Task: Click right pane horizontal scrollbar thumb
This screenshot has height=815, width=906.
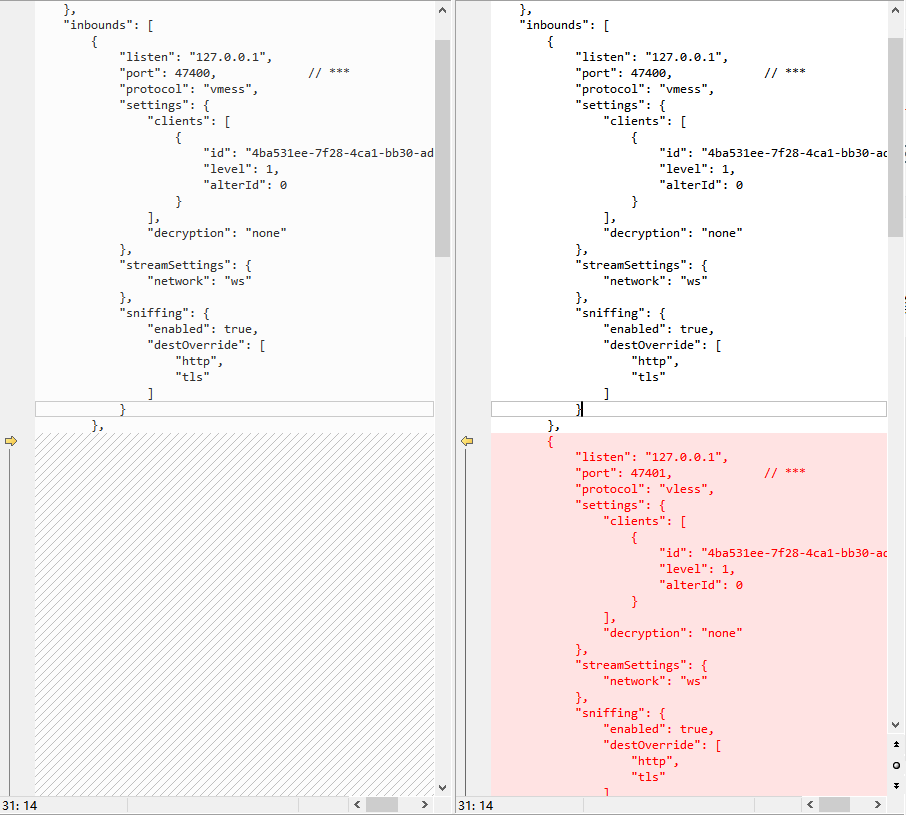Action: (x=834, y=805)
